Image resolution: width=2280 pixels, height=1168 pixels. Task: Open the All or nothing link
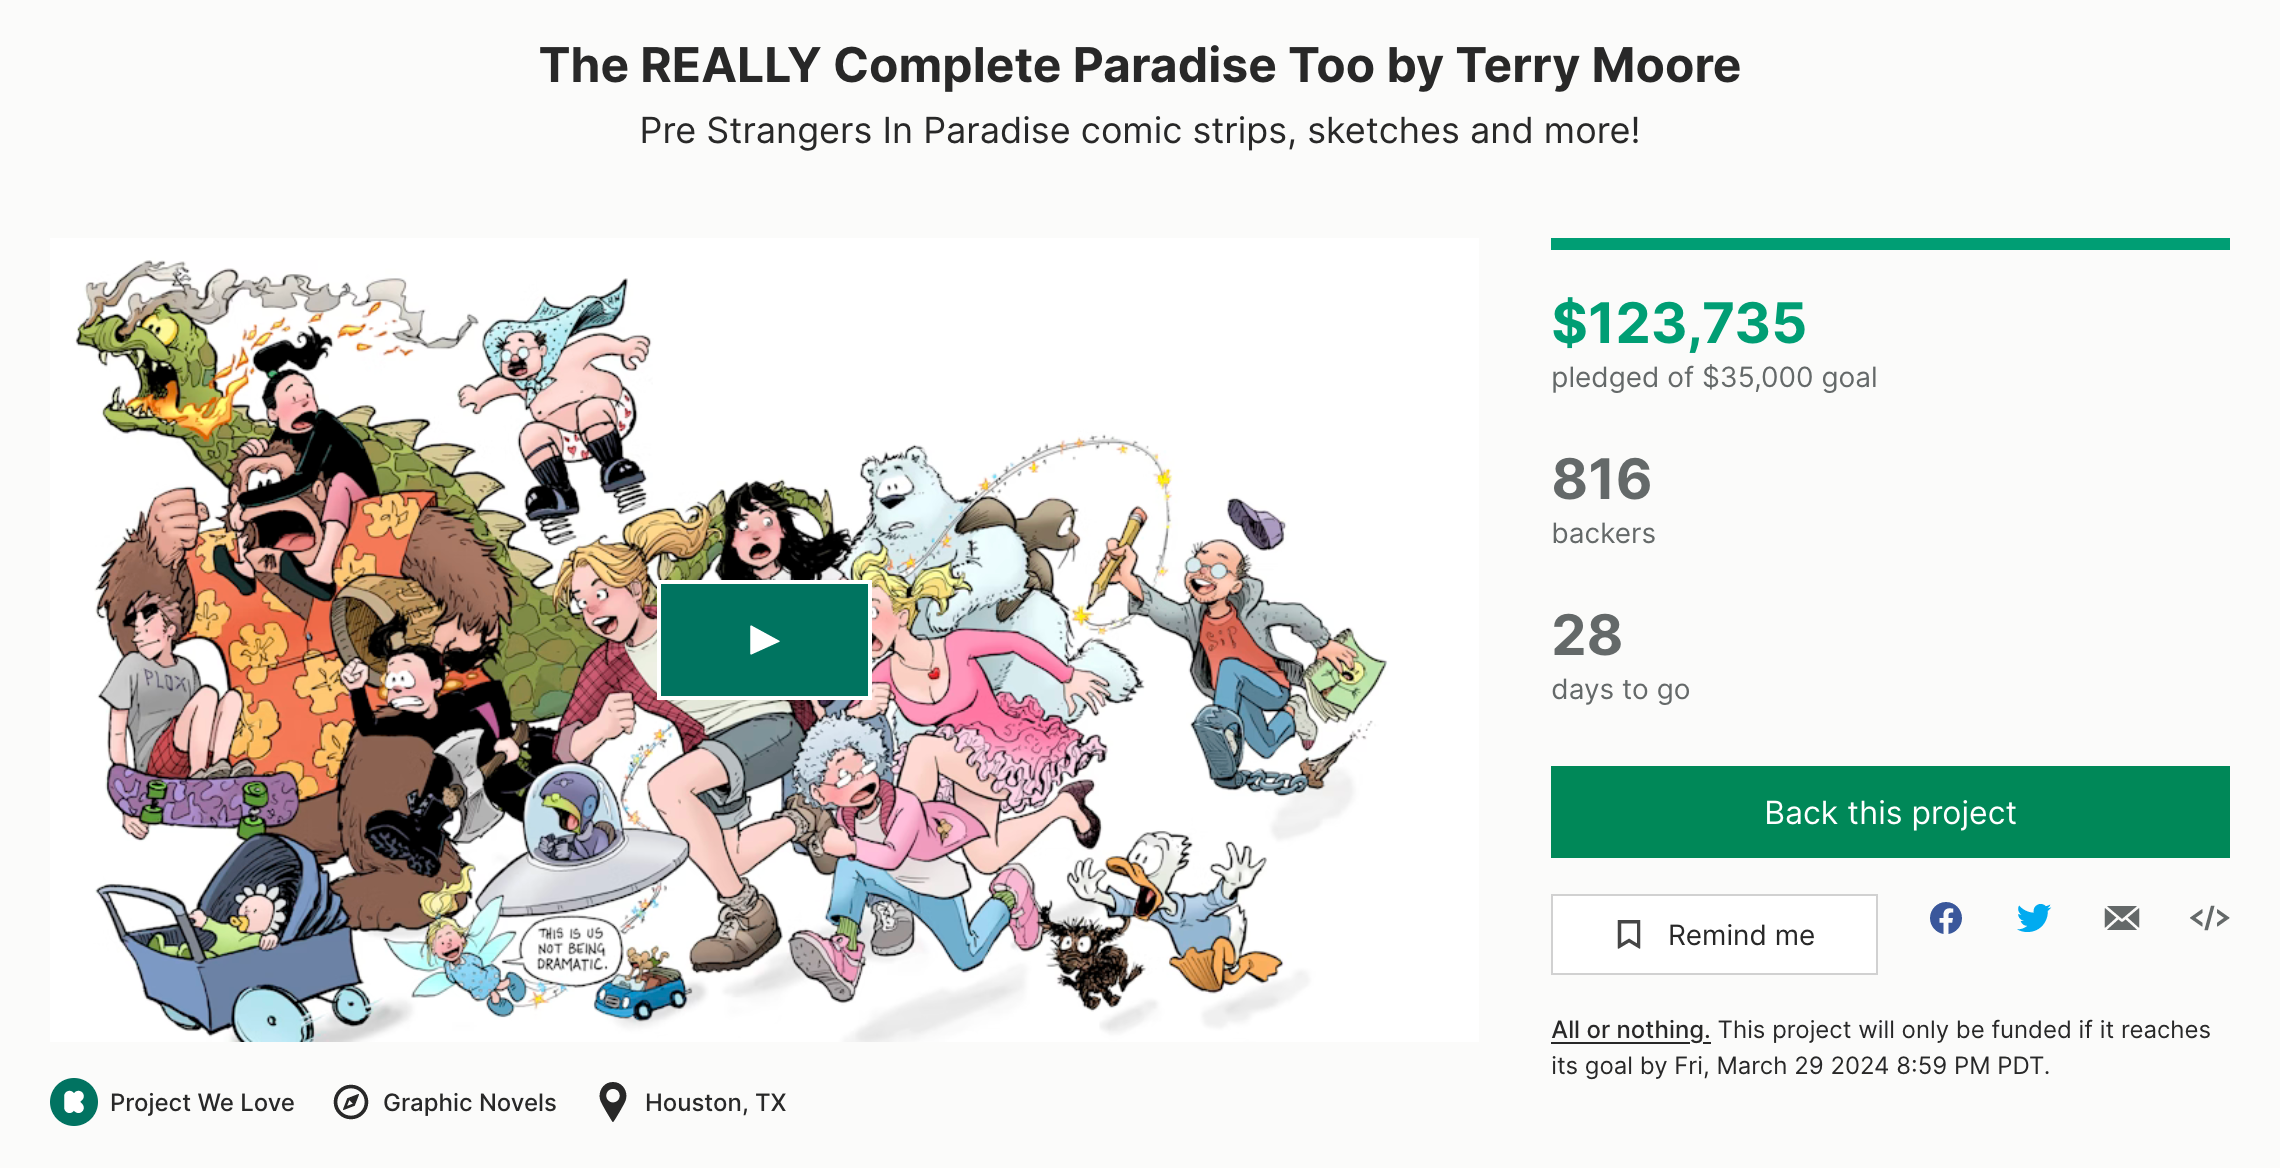[1630, 1030]
